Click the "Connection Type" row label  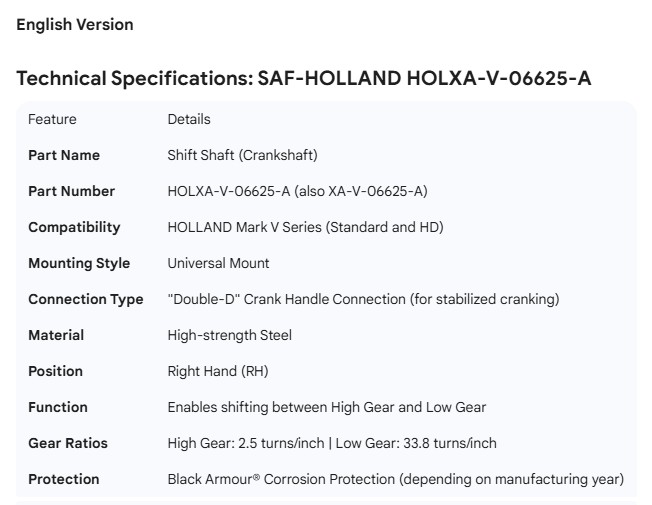point(86,299)
